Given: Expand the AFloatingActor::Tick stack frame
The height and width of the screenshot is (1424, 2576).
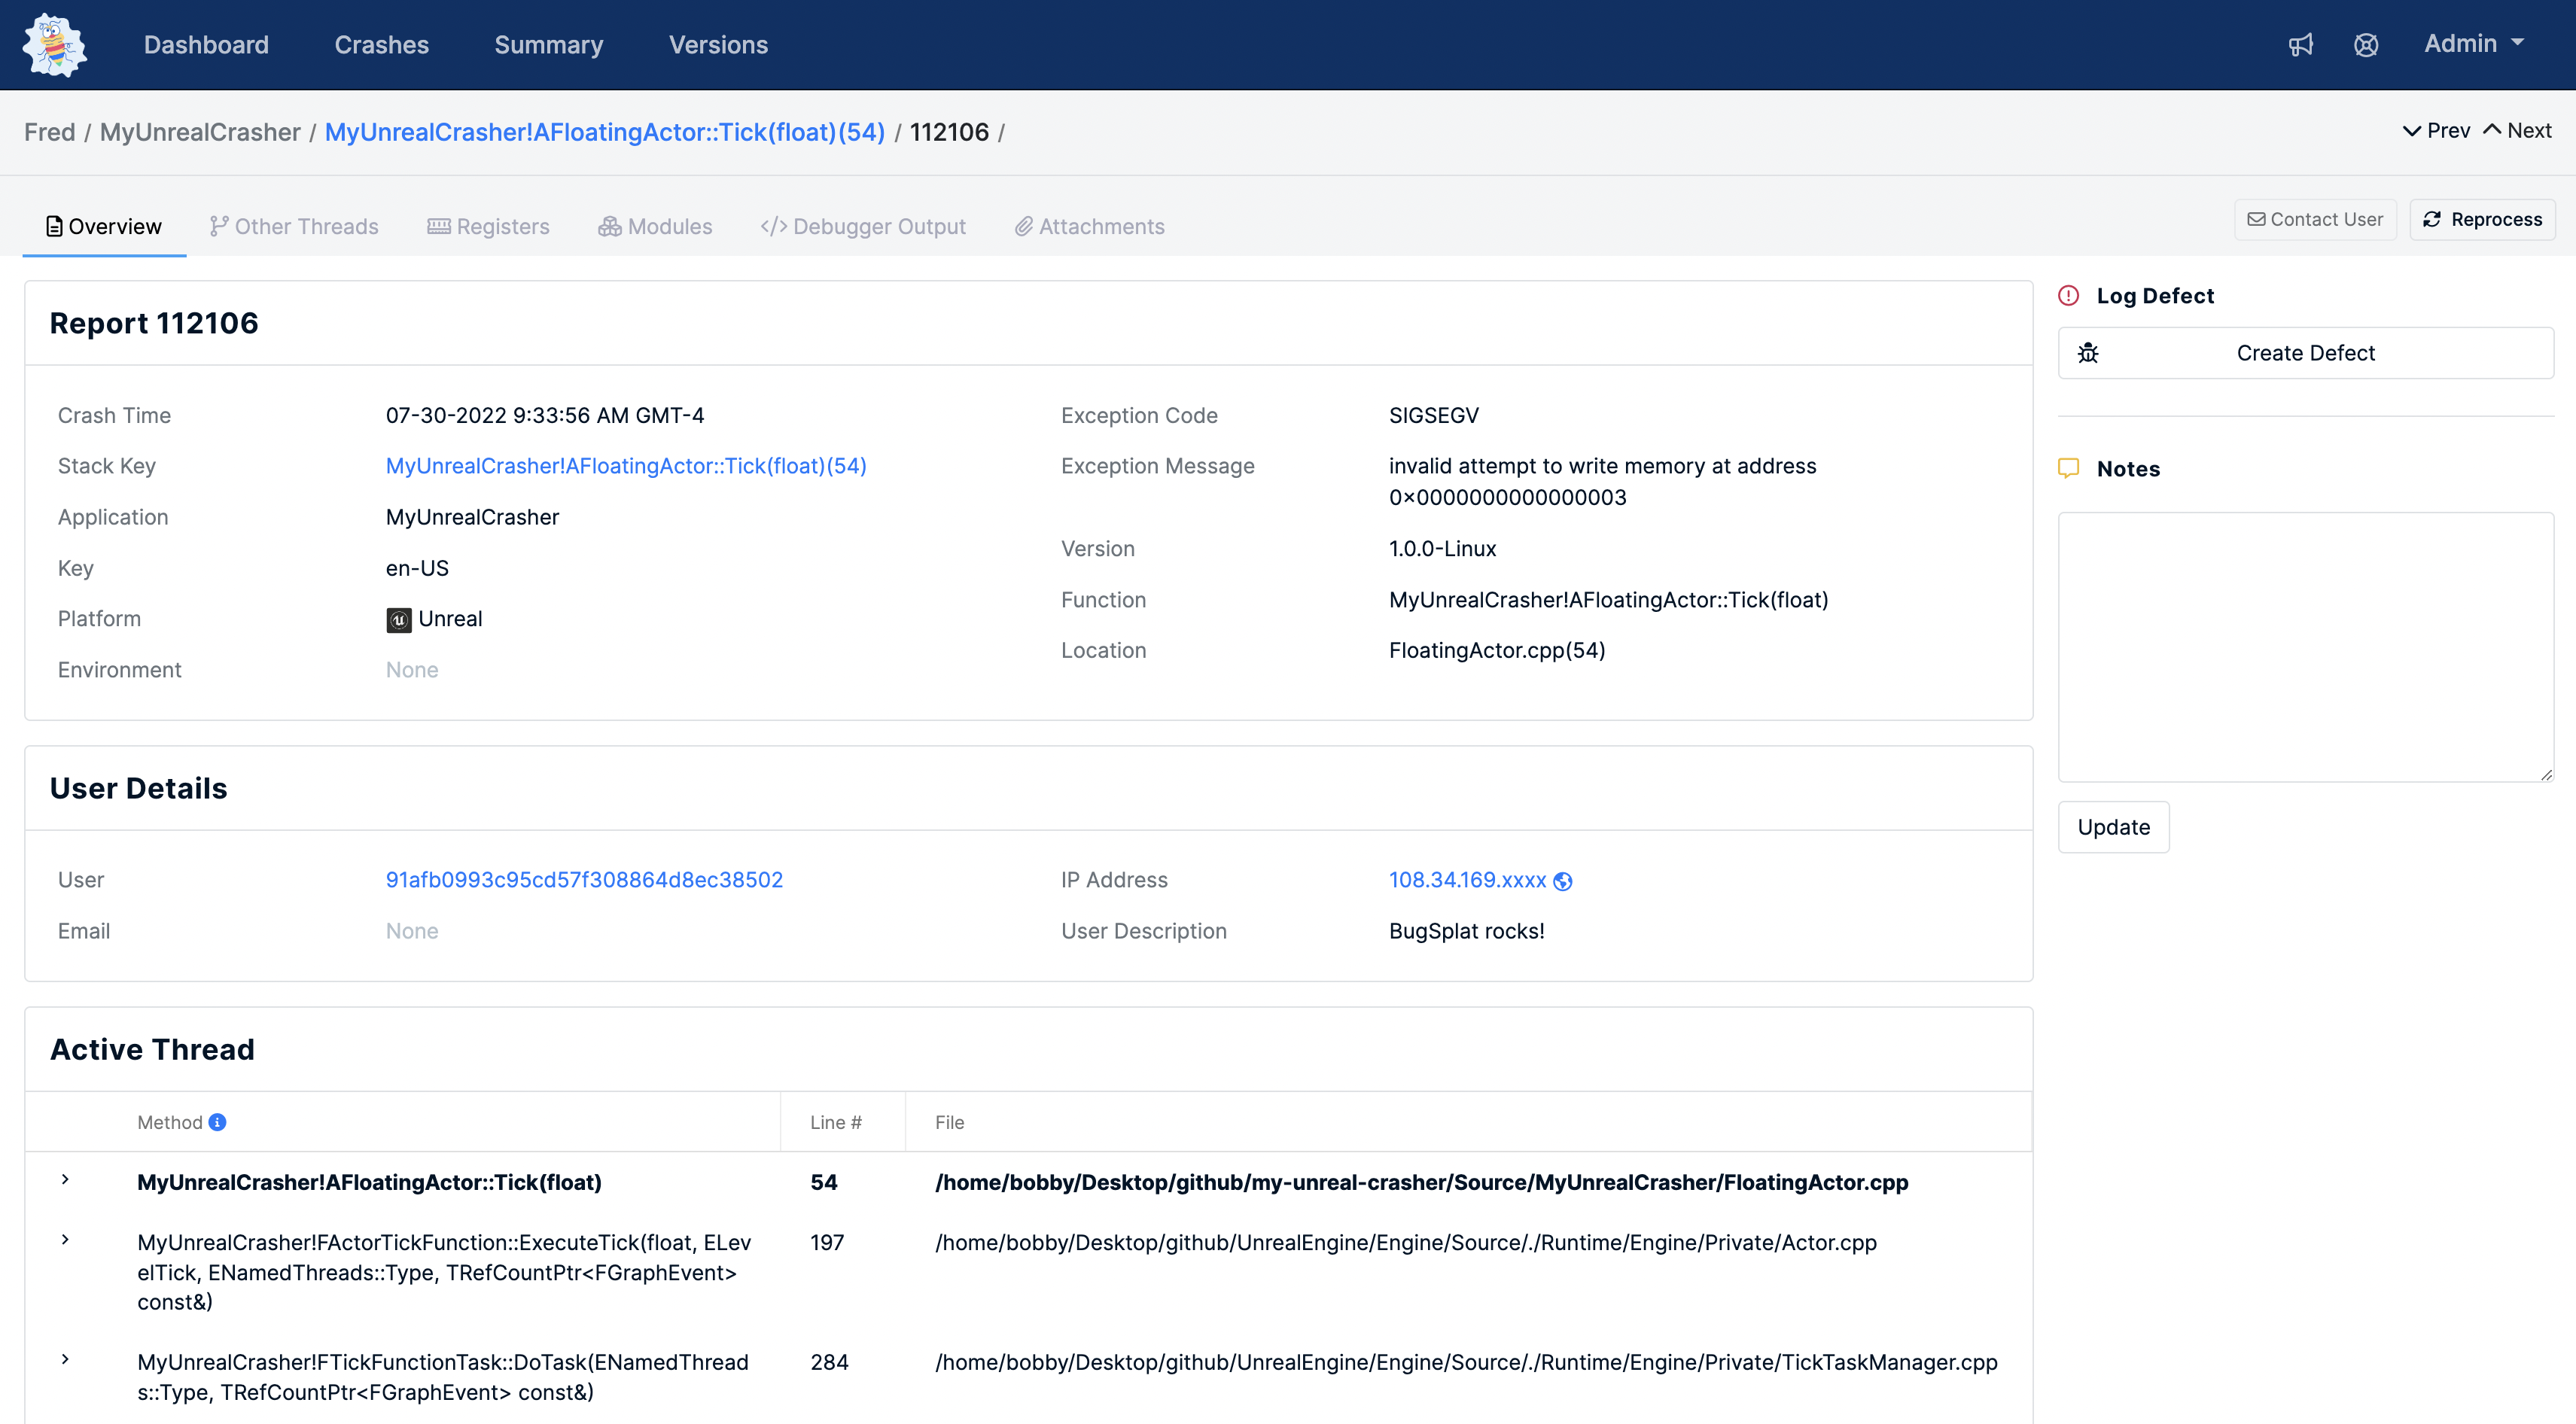Looking at the screenshot, I should click(x=65, y=1180).
